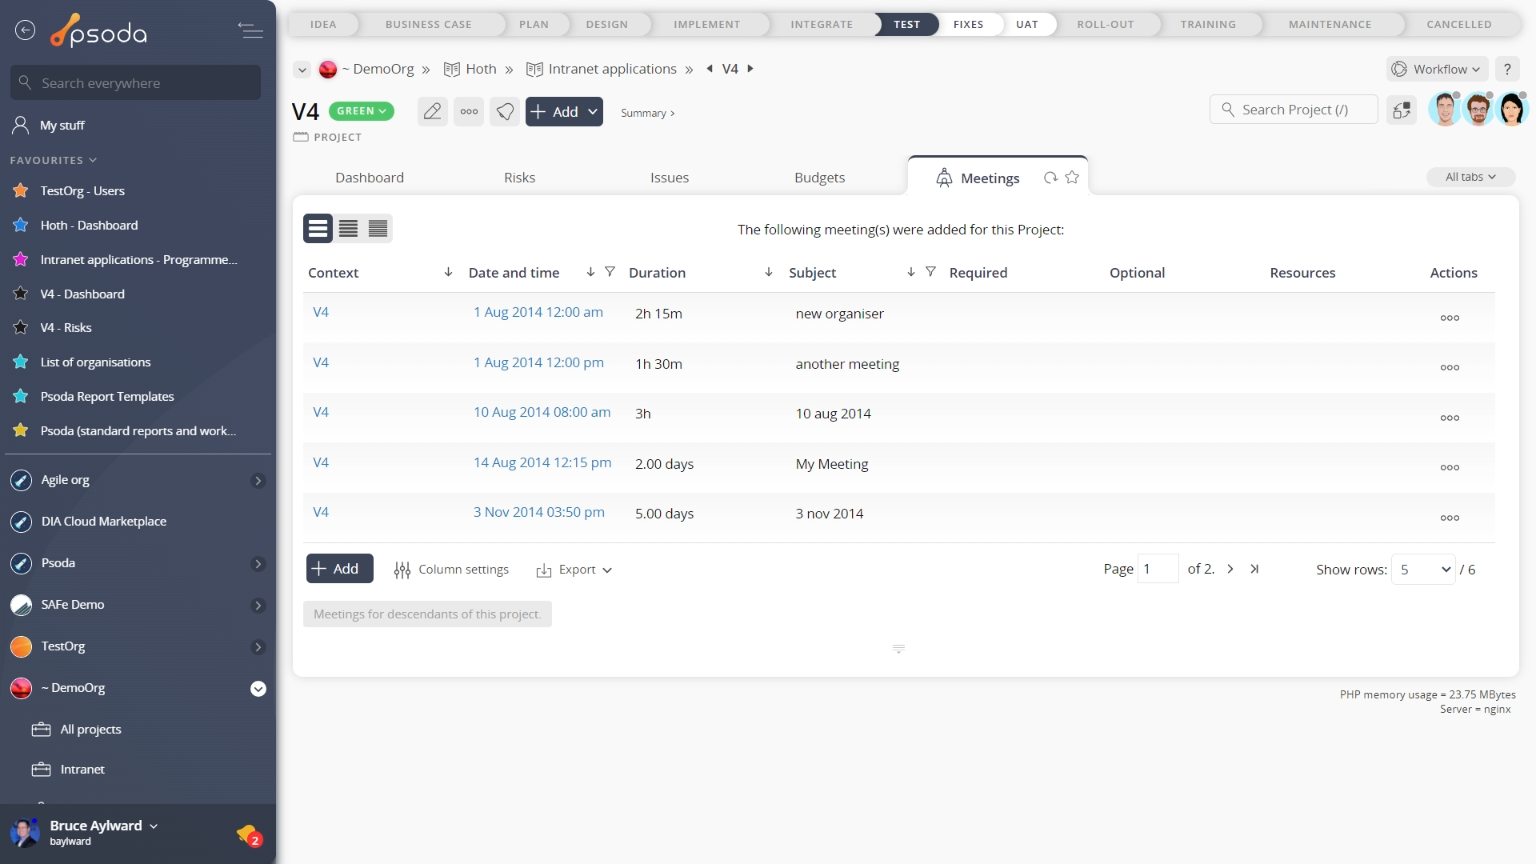1536x864 pixels.
Task: Jump to last page of meetings
Action: (1254, 569)
